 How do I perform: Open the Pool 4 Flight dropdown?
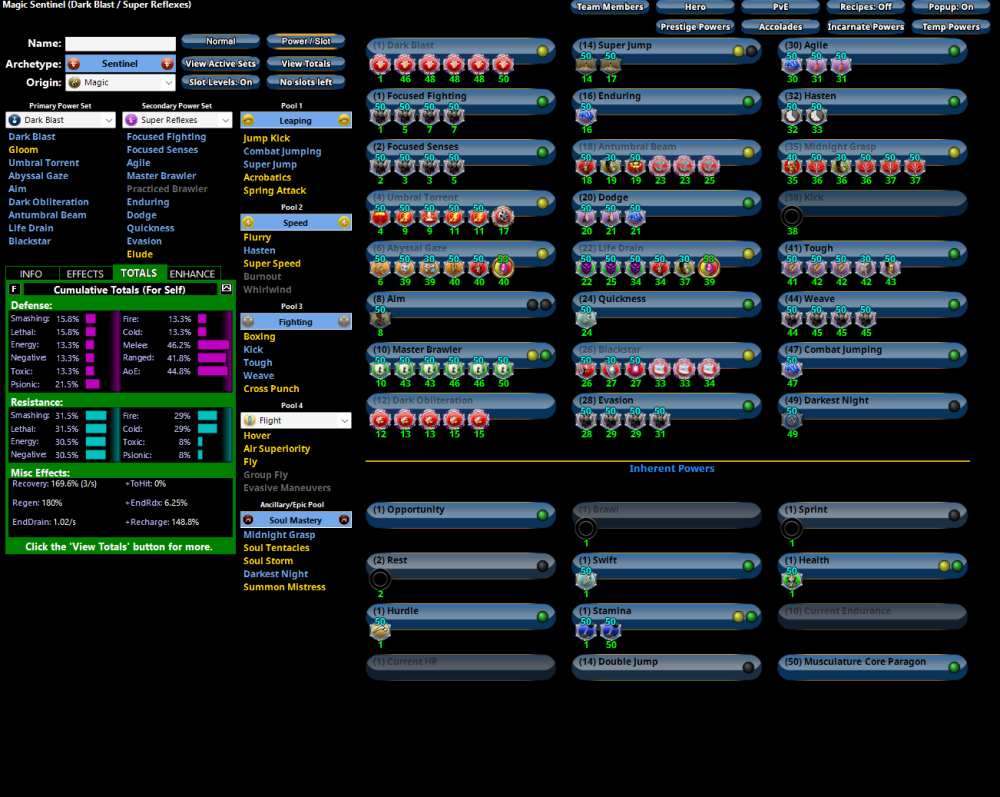296,421
